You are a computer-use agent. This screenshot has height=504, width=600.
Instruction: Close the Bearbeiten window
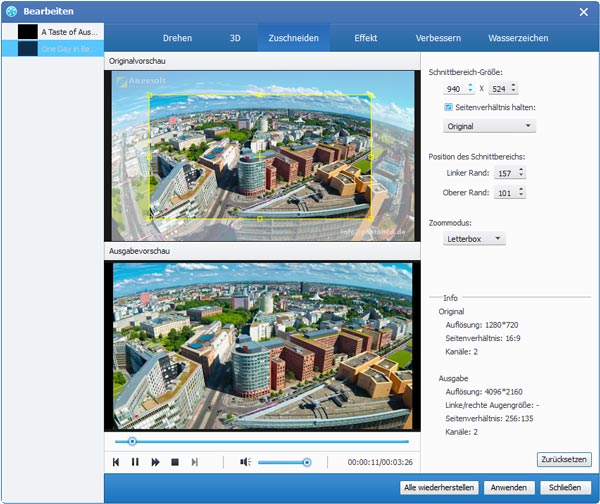click(x=583, y=12)
